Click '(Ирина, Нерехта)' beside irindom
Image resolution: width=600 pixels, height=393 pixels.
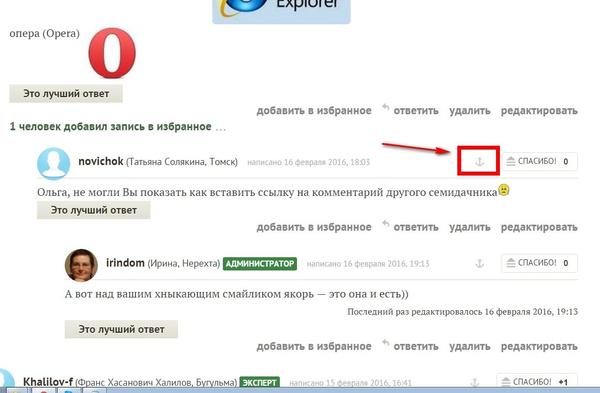(x=184, y=264)
